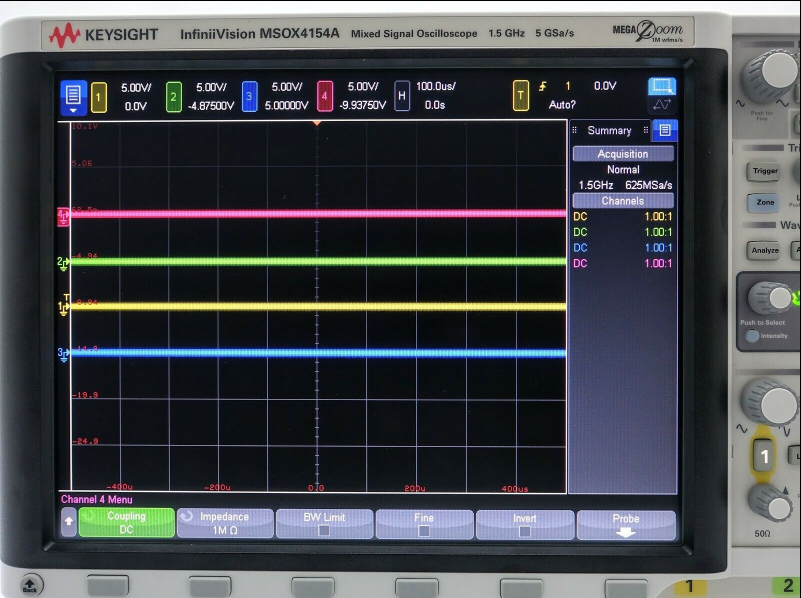Viewport: 801px width, 598px height.
Task: Open the Coupling DC softkey
Action: (x=126, y=523)
